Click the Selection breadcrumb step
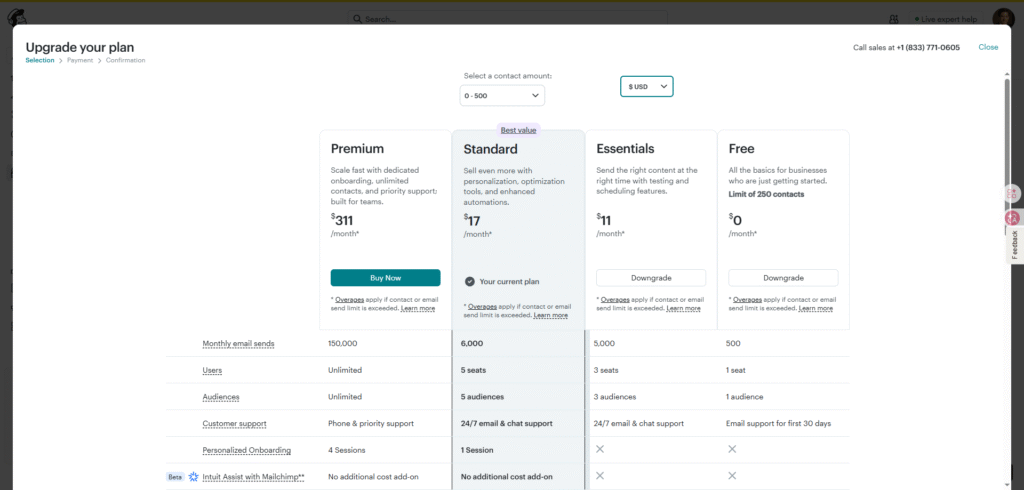Viewport: 1024px width, 490px height. (x=40, y=60)
